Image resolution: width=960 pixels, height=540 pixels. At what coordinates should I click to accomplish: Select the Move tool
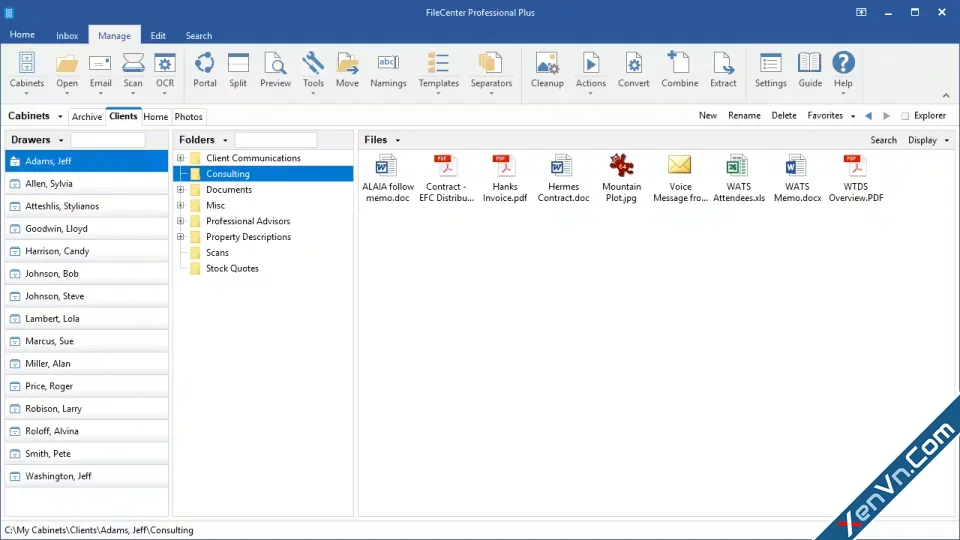(347, 70)
